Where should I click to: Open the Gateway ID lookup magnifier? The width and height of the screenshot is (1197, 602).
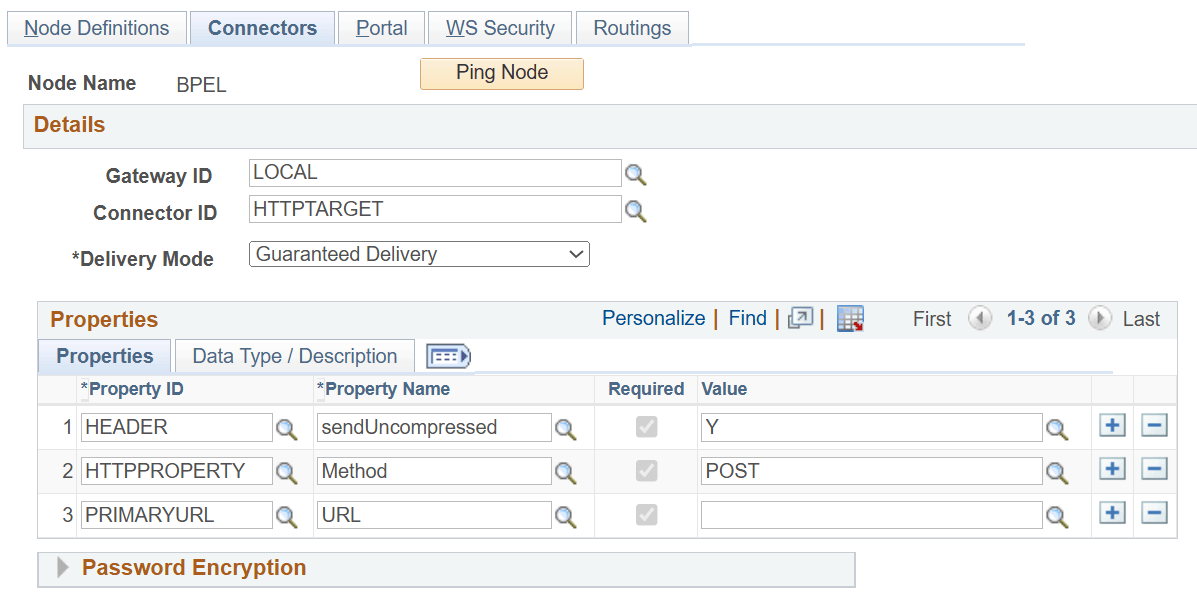tap(636, 173)
